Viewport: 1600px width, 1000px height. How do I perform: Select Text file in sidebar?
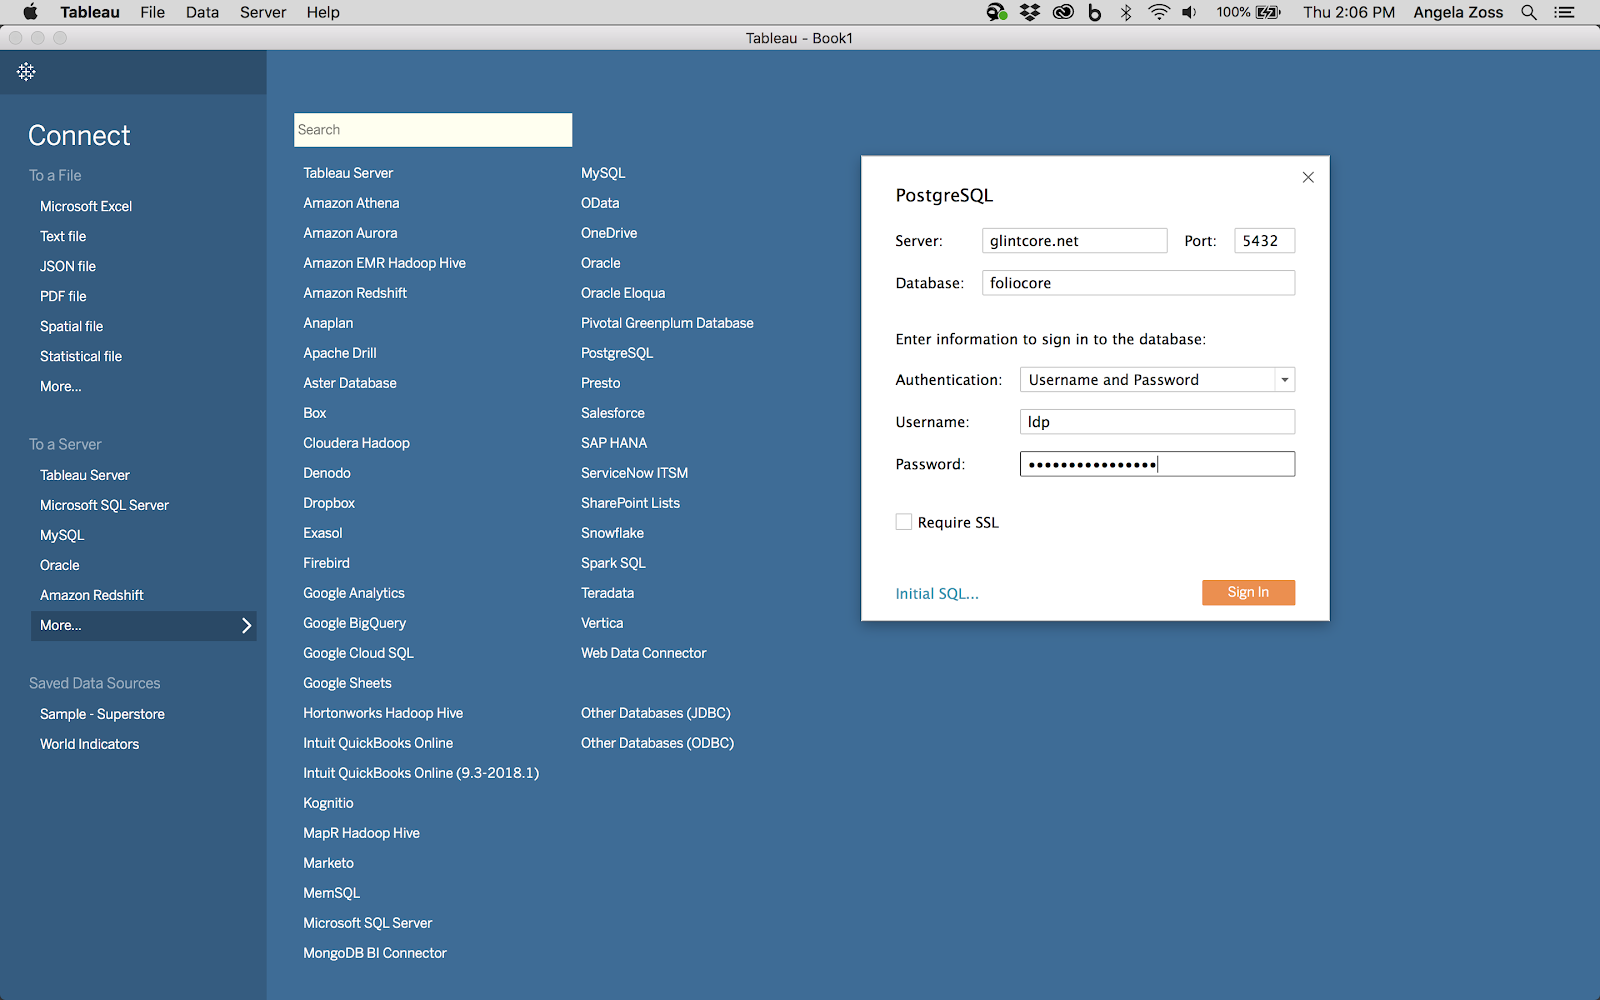(63, 236)
